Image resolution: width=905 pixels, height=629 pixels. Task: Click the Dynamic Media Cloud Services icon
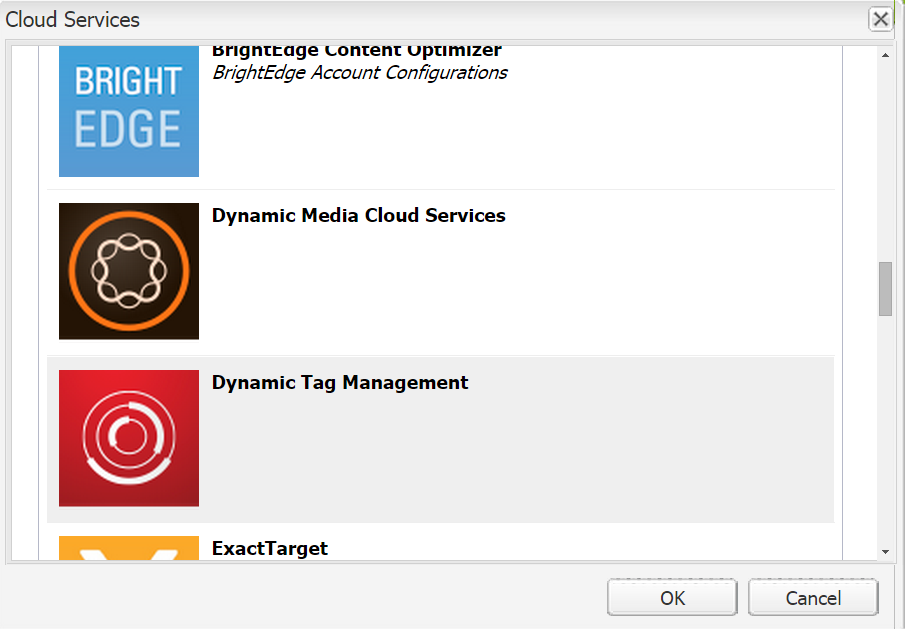pos(129,271)
